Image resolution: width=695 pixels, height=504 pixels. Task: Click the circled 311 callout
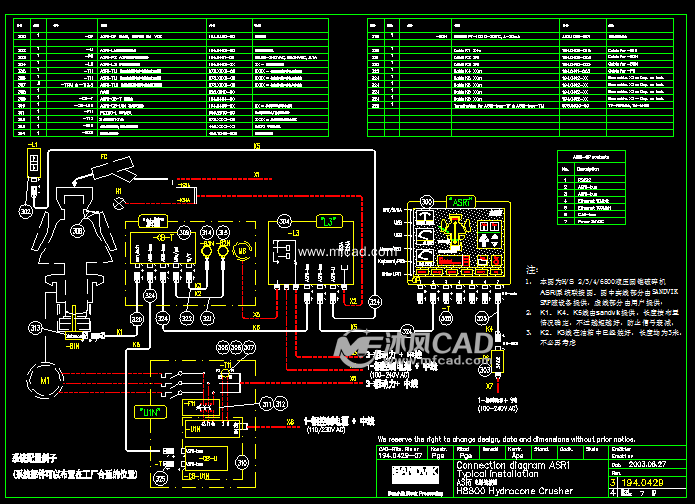point(266,404)
